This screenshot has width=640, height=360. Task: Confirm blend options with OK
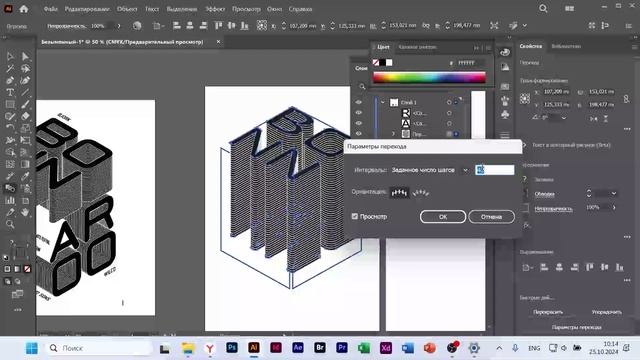(x=443, y=217)
